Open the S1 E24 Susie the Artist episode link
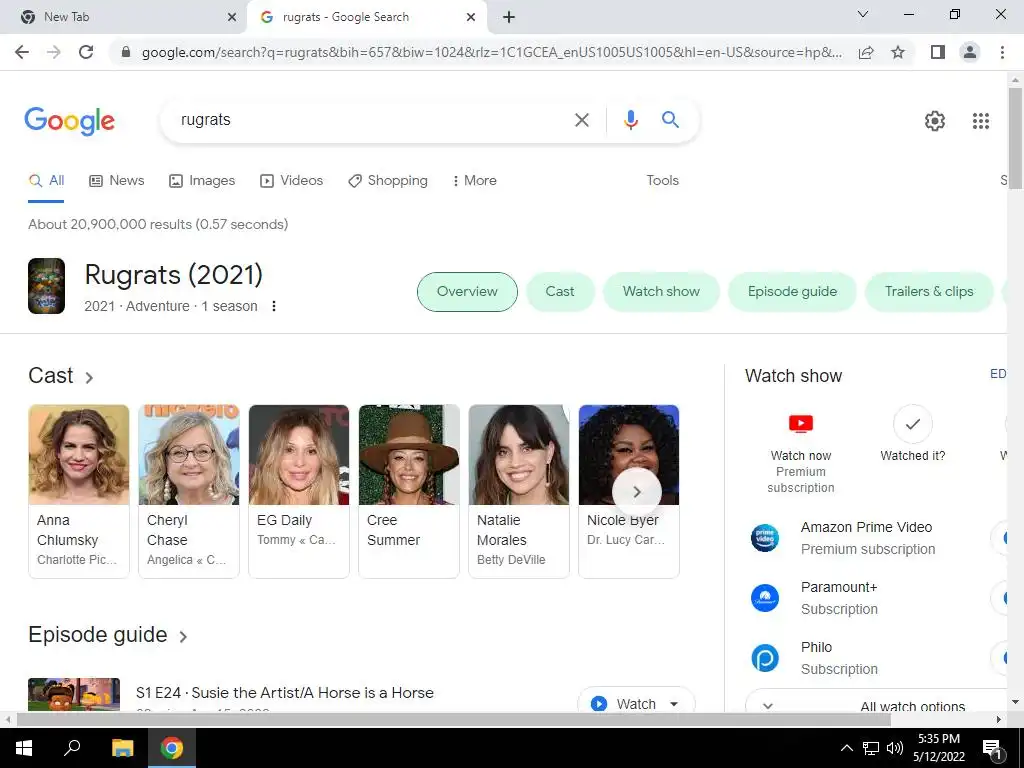The image size is (1024, 768). pyautogui.click(x=285, y=693)
